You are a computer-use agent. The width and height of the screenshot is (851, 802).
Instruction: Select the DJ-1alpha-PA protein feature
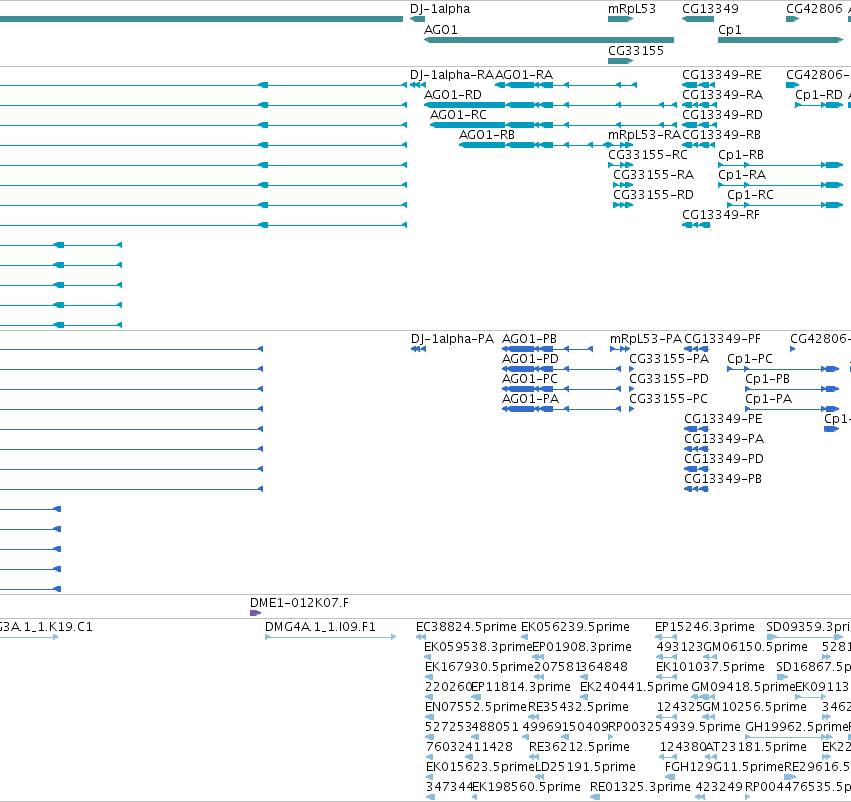418,349
